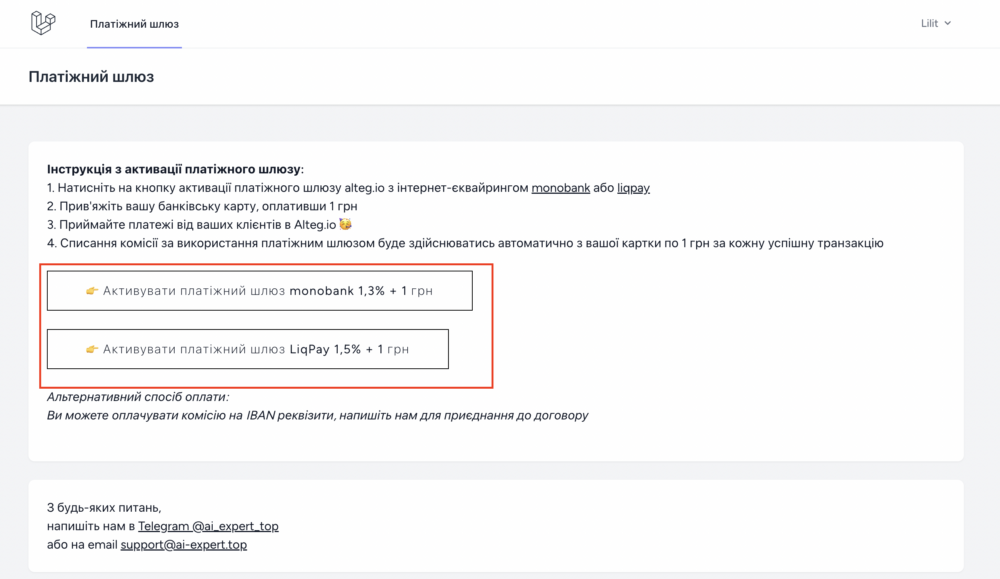Activate payment gateway monobank 1,3% + 1 грн
Viewport: 1000px width, 579px height.
(x=260, y=291)
